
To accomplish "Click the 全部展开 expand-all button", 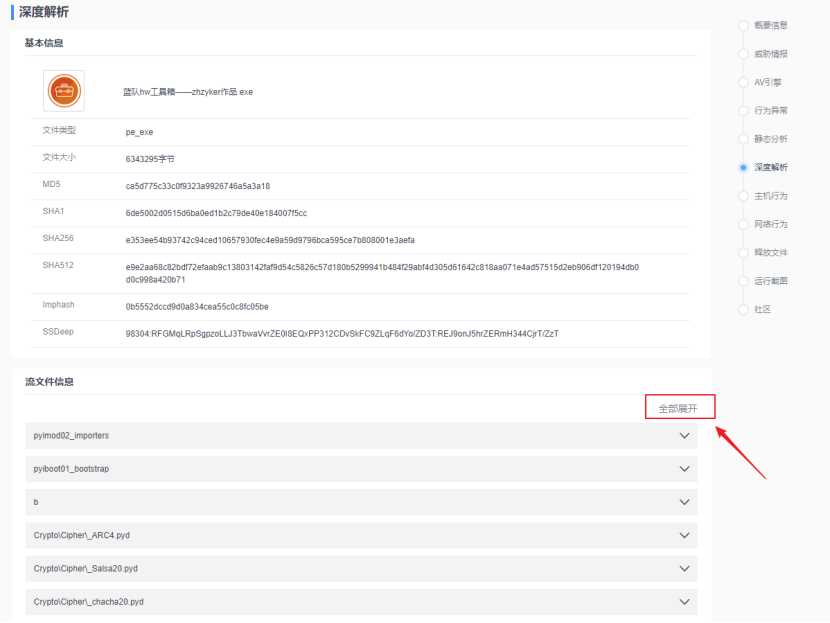I will tap(678, 408).
